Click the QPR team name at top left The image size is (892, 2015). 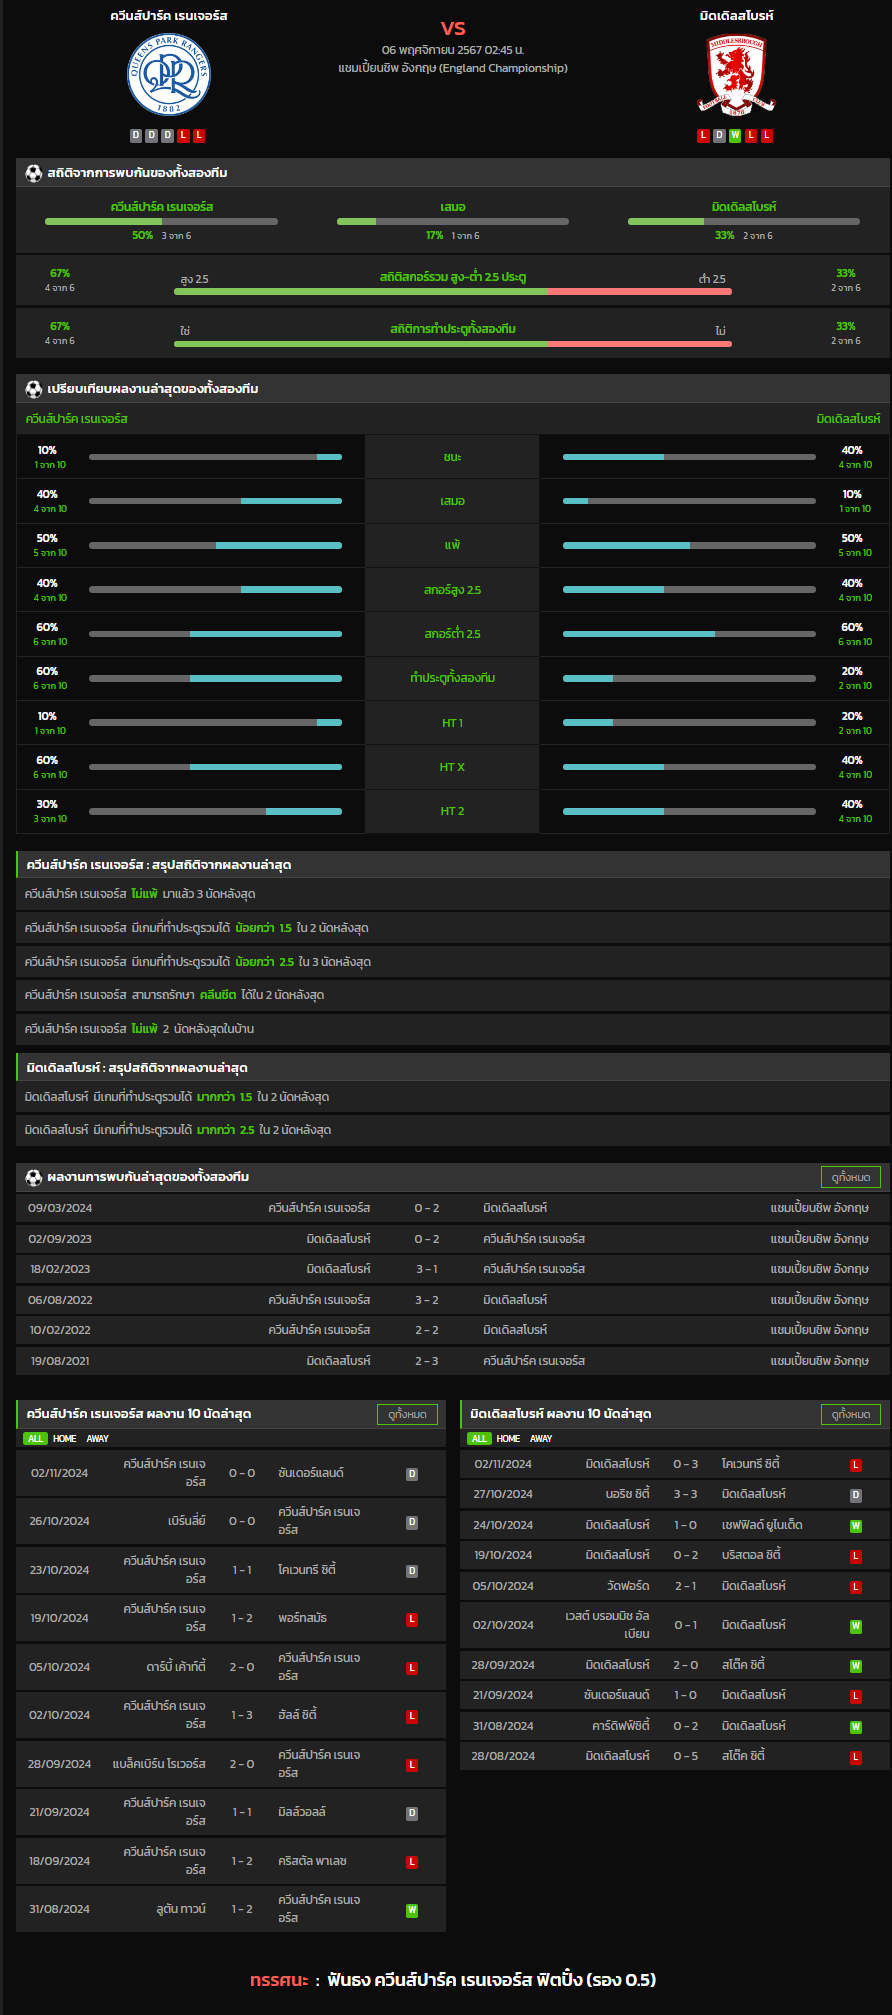pyautogui.click(x=169, y=16)
